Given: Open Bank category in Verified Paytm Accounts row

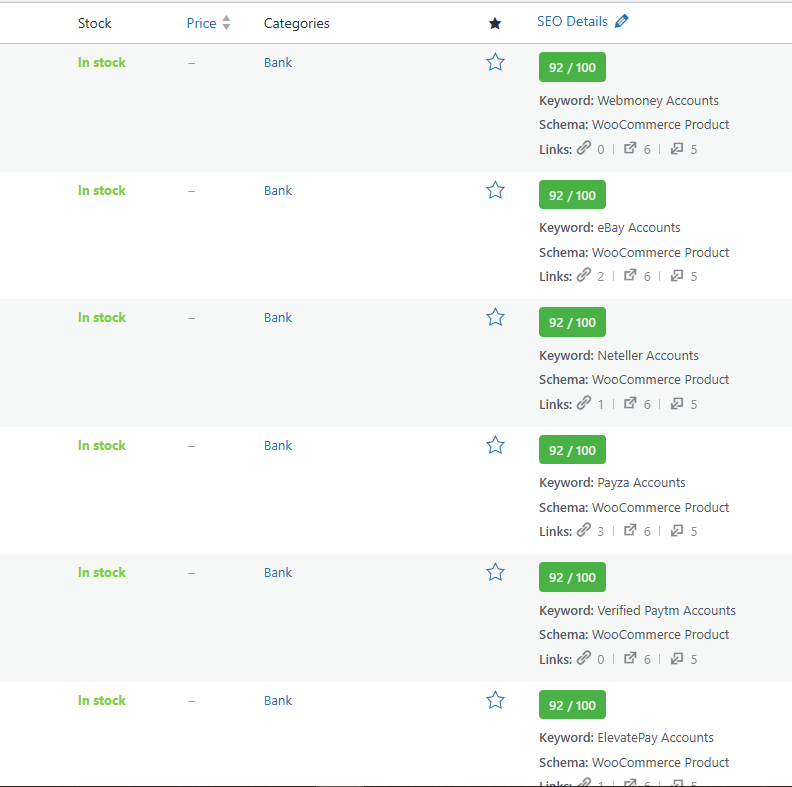Looking at the screenshot, I should [278, 572].
